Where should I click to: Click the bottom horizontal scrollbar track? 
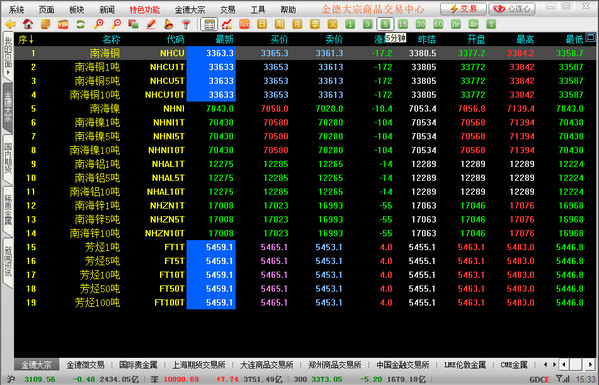(x=576, y=364)
